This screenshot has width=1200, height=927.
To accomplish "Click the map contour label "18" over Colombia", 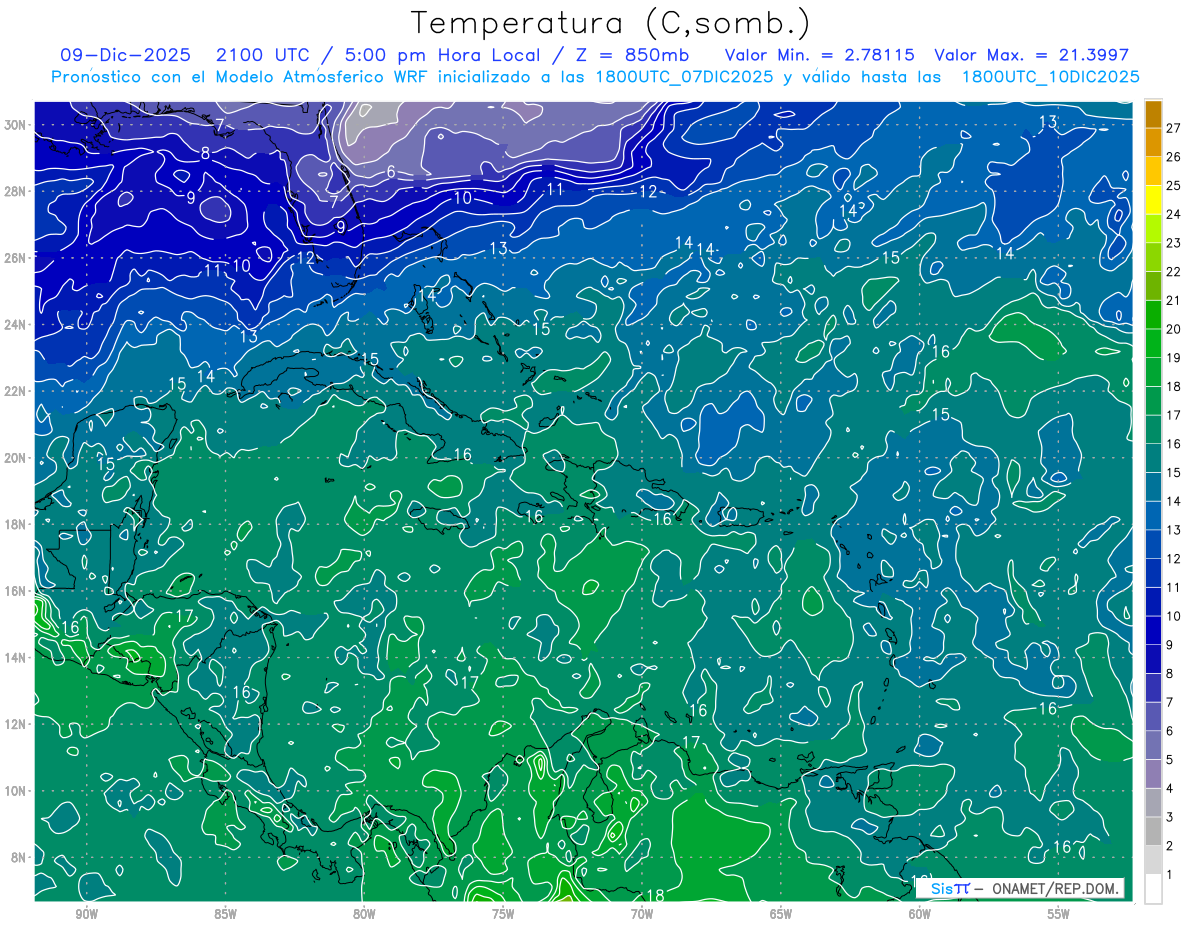I will pos(656,895).
